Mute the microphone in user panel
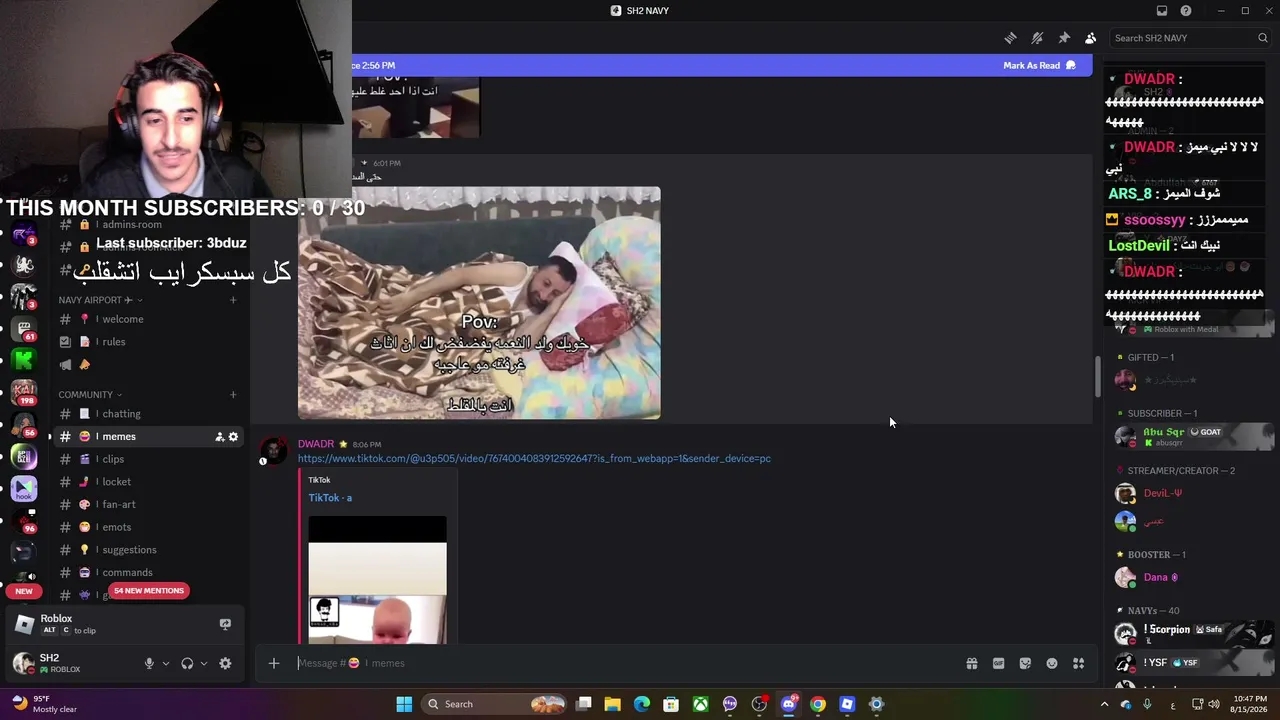Screen dimensions: 1280x720 coord(149,663)
